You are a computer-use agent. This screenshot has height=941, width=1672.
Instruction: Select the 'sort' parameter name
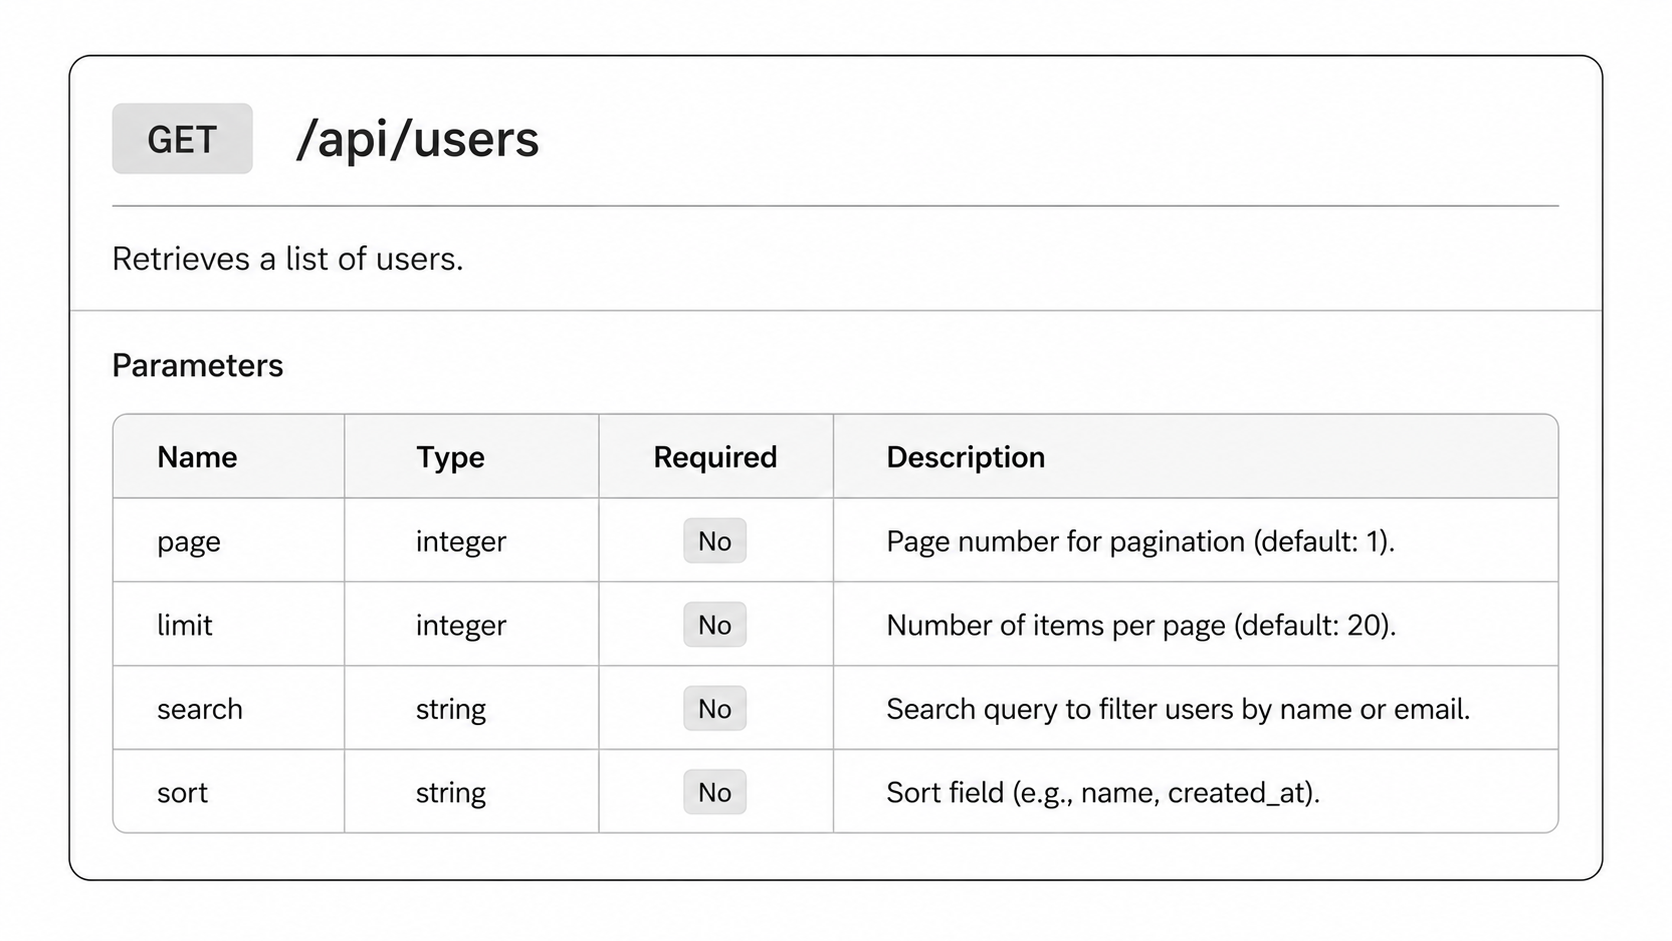pyautogui.click(x=182, y=793)
